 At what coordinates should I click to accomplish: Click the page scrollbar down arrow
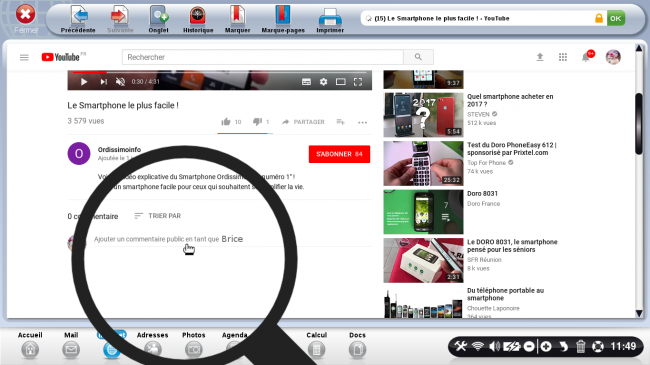tap(639, 313)
